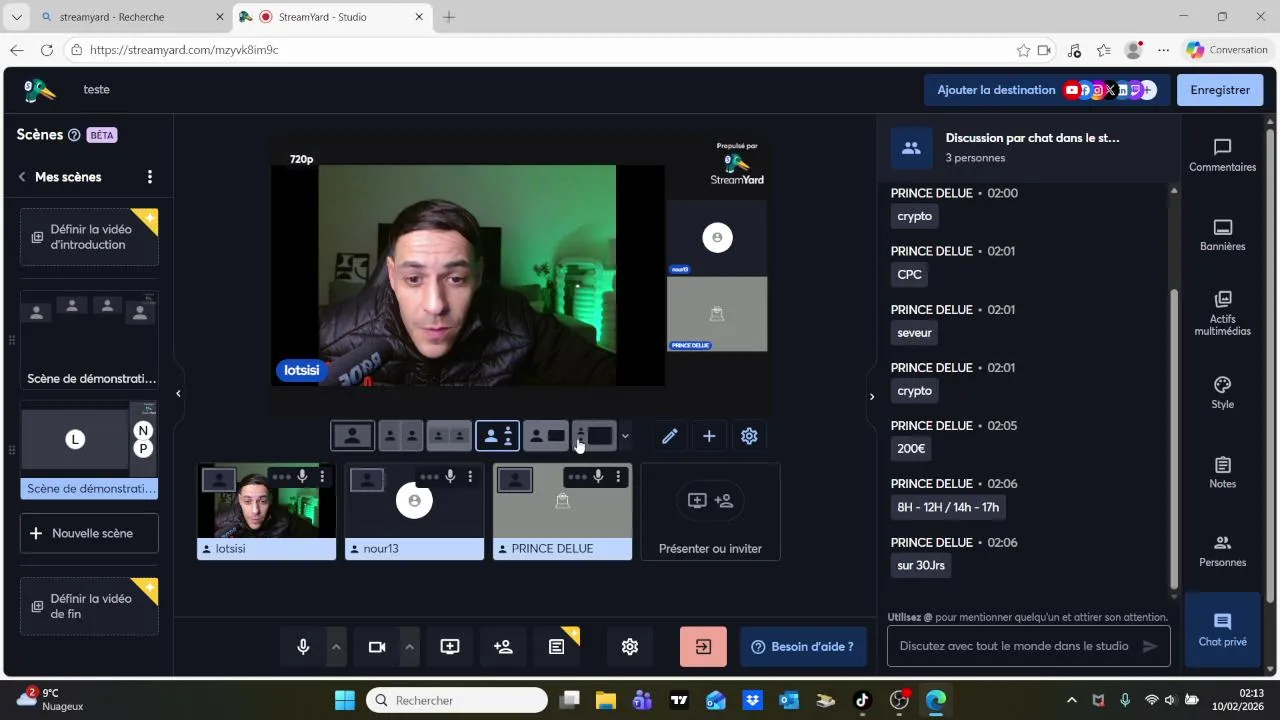1280x720 pixels.
Task: Open options menu on lotsisi card
Action: (322, 477)
